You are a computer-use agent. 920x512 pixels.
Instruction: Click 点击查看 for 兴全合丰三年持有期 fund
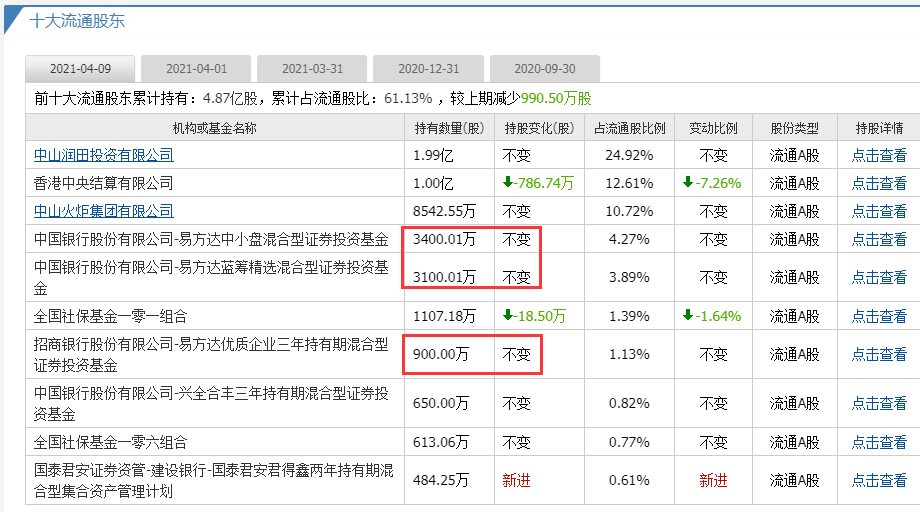pos(879,403)
